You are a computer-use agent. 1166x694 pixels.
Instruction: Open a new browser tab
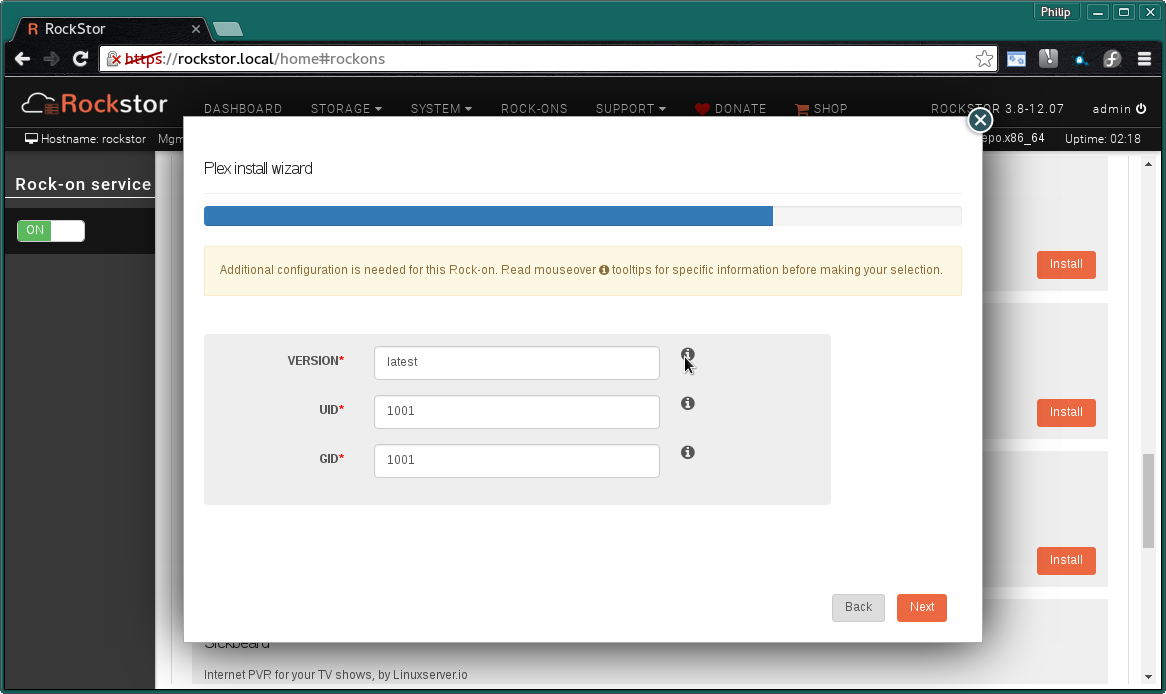[x=228, y=30]
